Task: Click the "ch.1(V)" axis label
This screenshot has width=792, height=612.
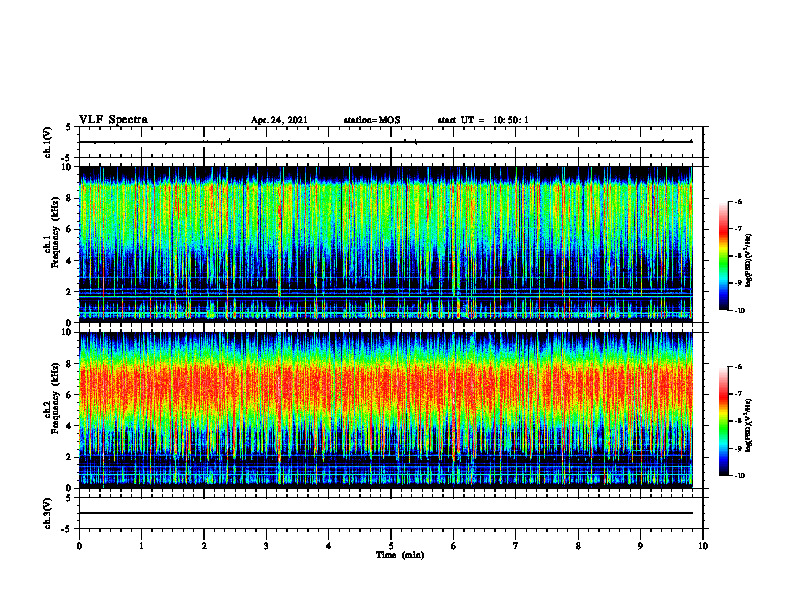Action: coord(47,142)
